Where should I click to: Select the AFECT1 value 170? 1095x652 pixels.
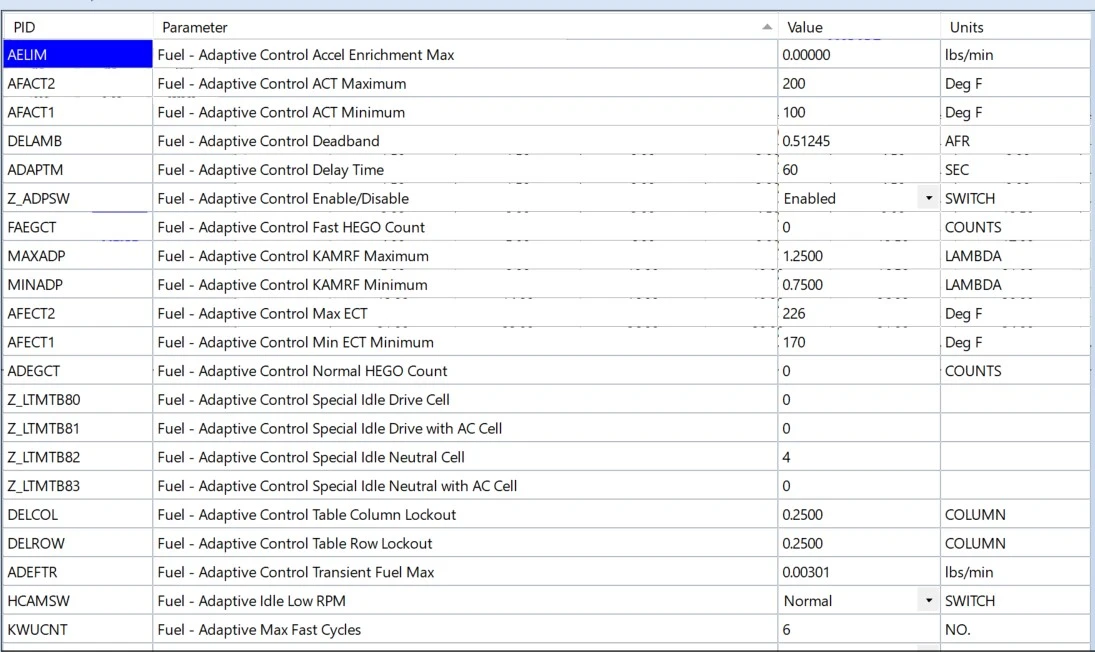point(859,342)
